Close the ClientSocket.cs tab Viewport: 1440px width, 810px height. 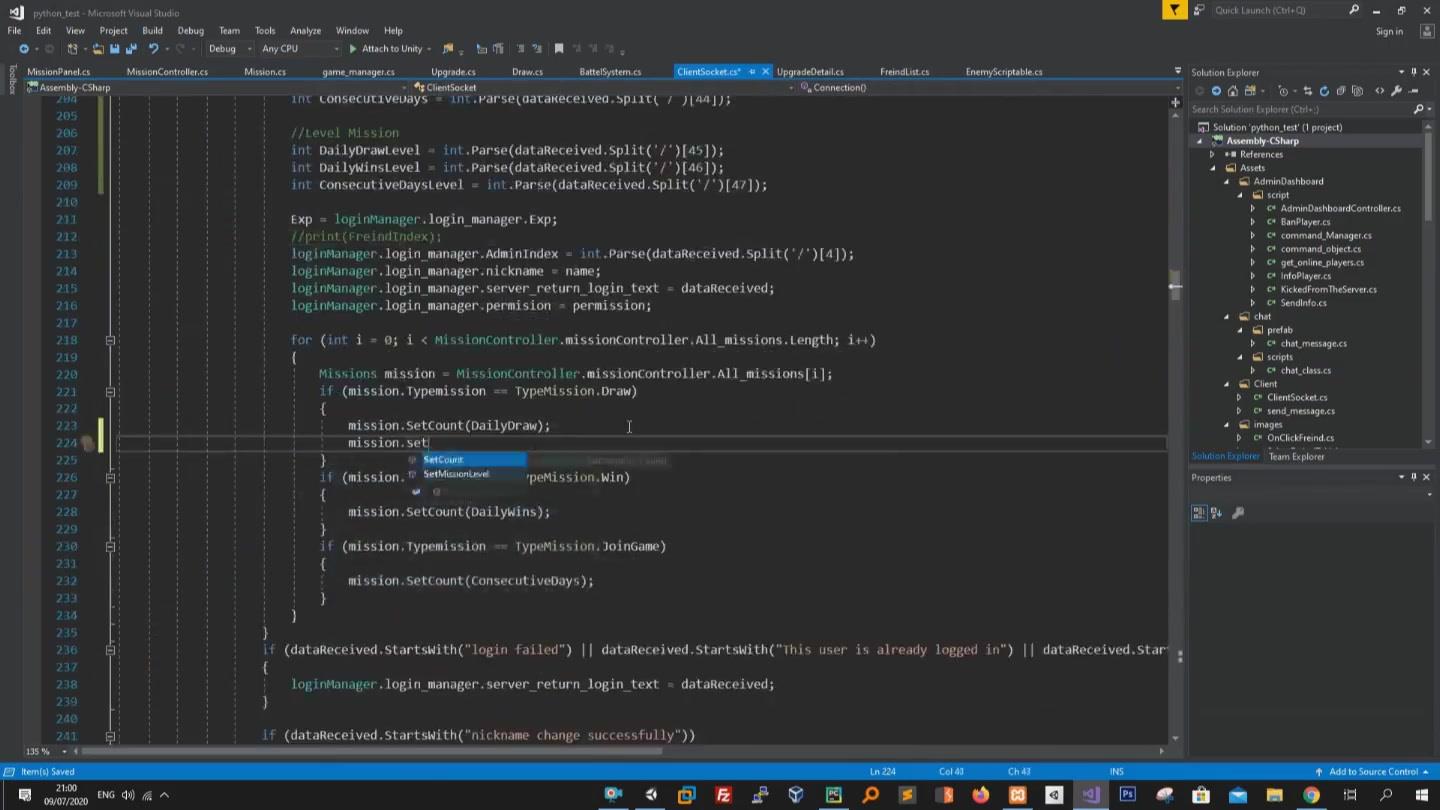(766, 72)
